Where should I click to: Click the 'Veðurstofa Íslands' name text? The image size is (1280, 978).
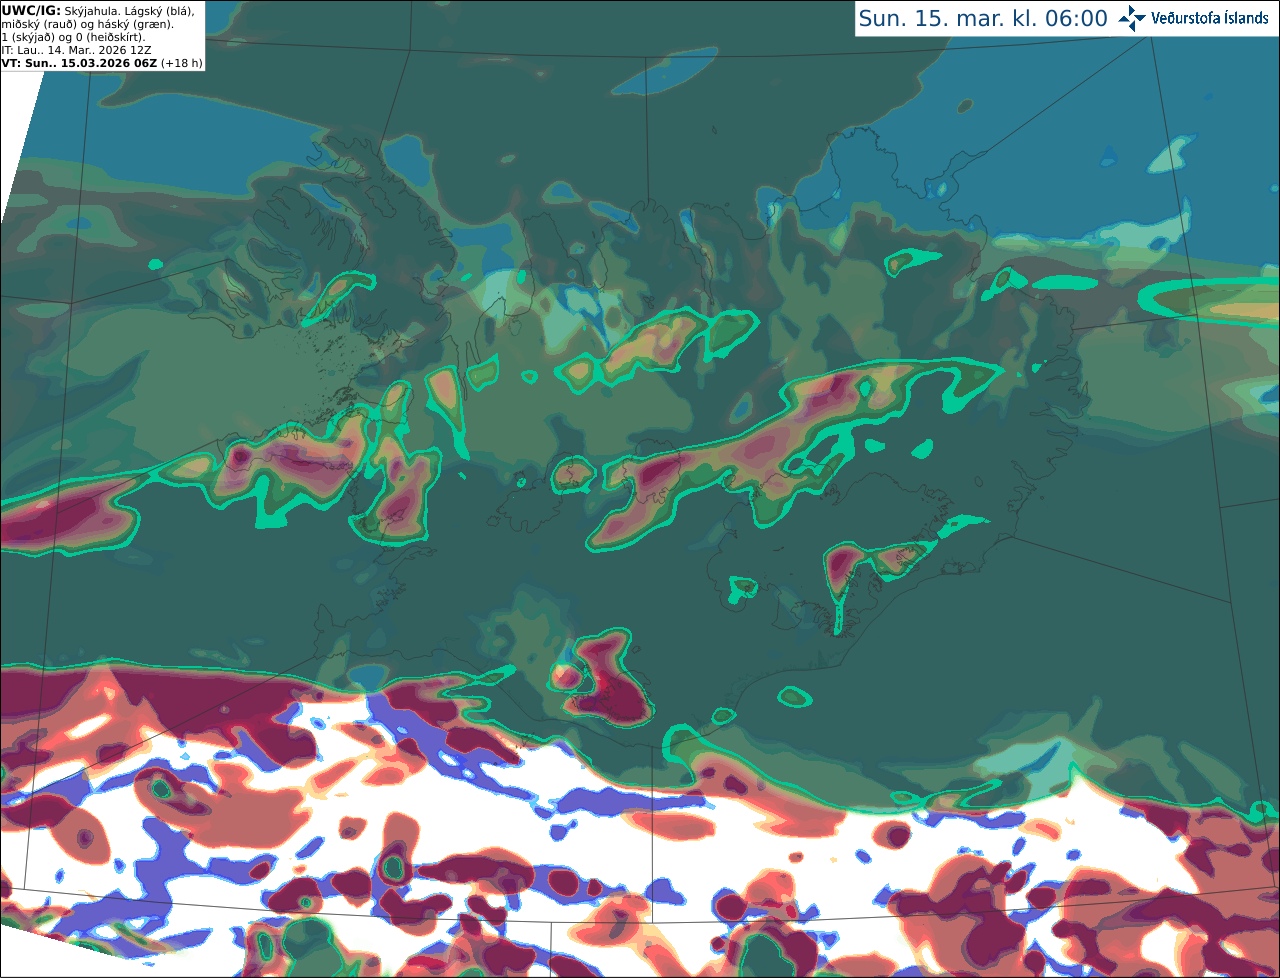pos(1208,18)
